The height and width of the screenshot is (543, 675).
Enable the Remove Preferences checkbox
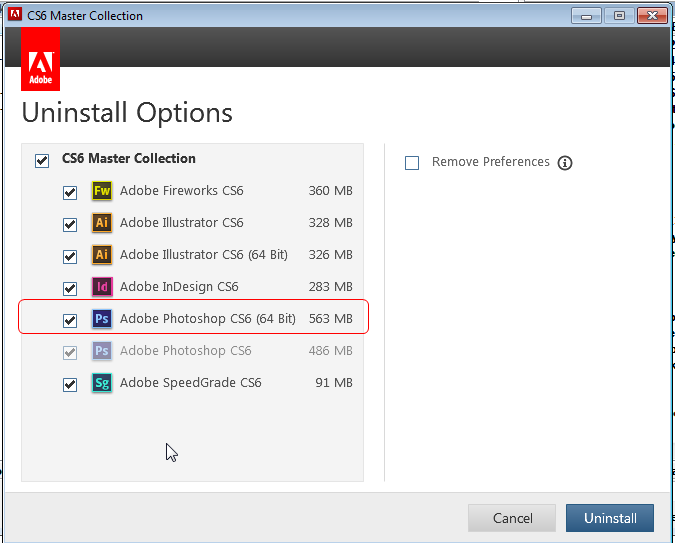[x=412, y=163]
